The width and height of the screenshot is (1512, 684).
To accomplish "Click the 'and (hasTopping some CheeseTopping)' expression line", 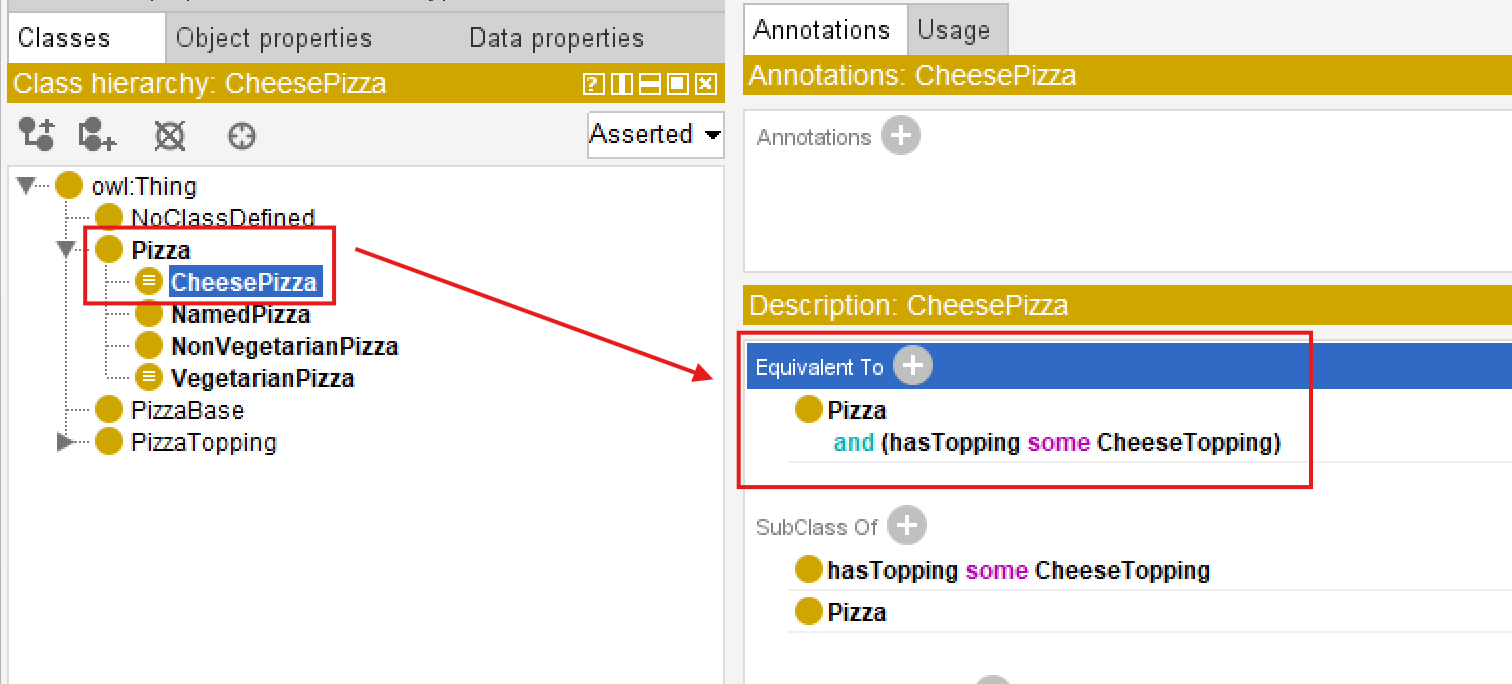I will (x=1057, y=442).
